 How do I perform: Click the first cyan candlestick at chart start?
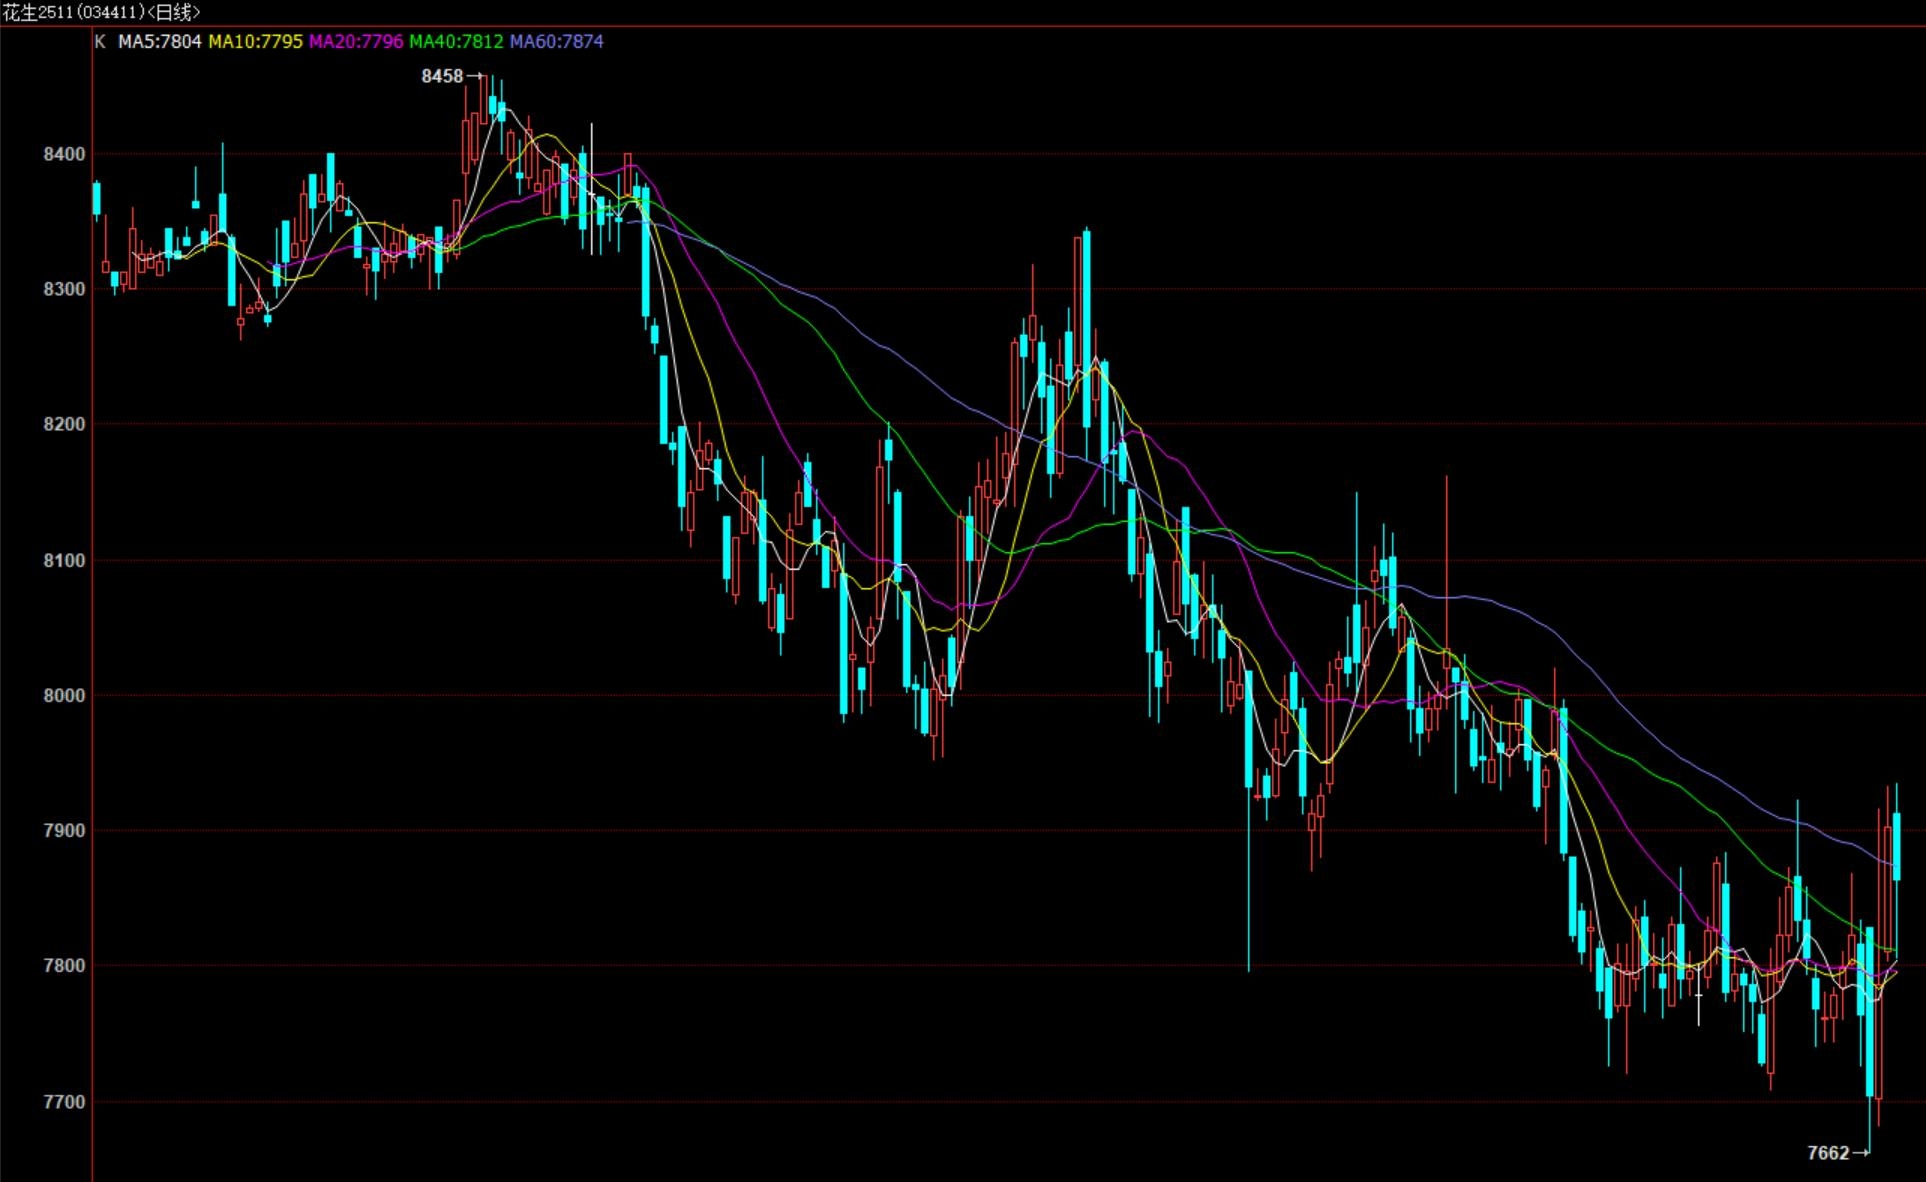pos(97,198)
